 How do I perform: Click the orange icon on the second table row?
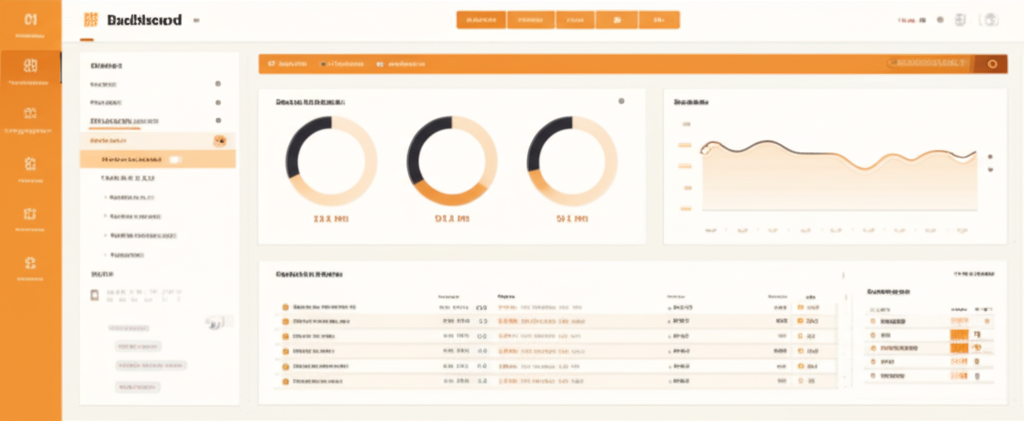pyautogui.click(x=285, y=322)
